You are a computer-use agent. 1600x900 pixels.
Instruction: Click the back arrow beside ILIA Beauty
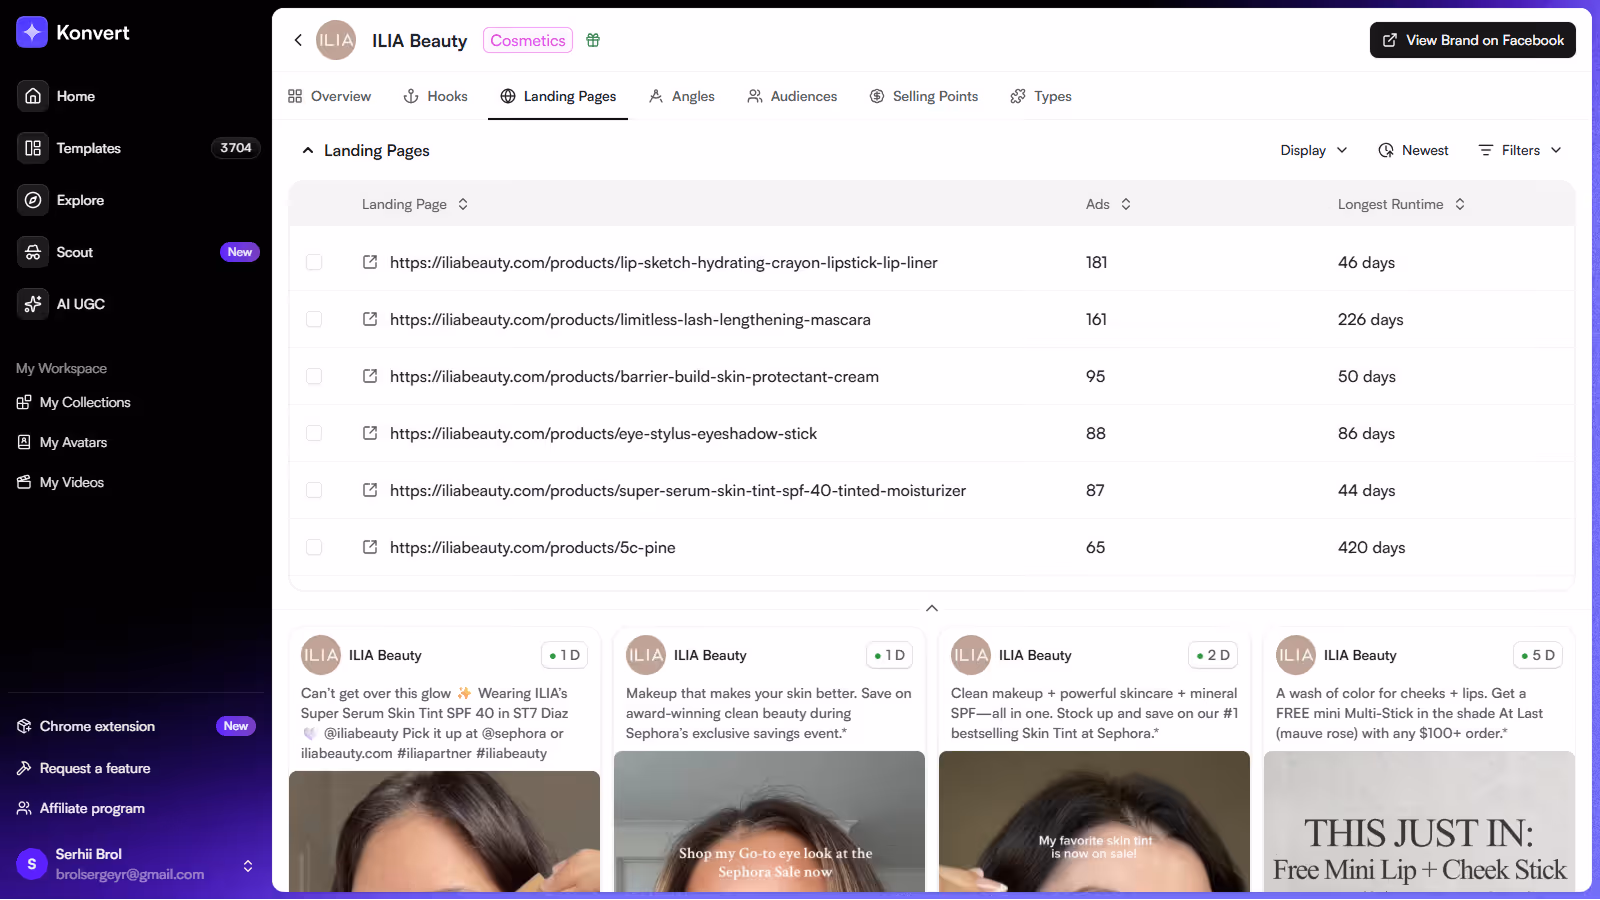coord(298,40)
